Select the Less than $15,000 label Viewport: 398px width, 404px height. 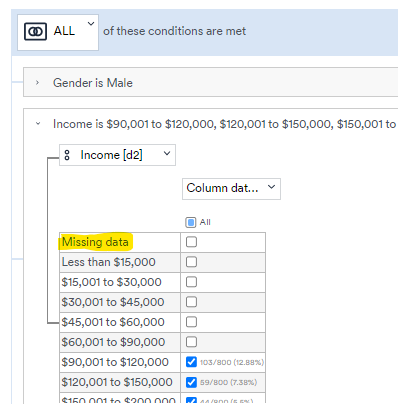[x=109, y=262]
